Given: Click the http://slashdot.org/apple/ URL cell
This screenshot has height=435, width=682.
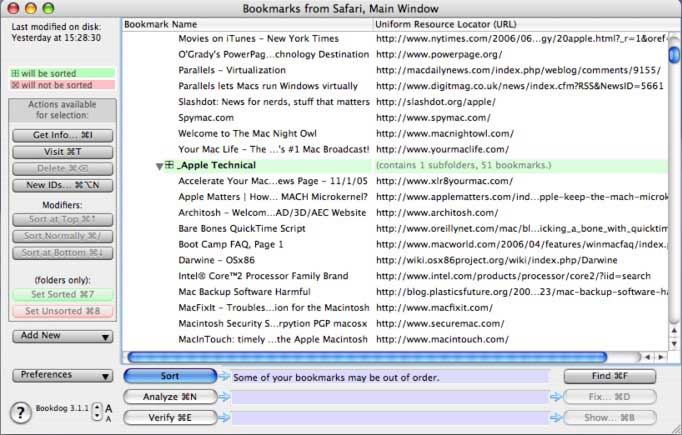Looking at the screenshot, I should (x=436, y=102).
